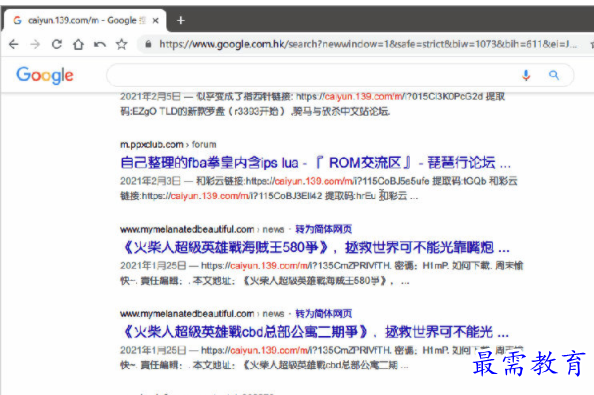Close the caiyun.139.com Google tab
Screen dimensions: 594x395
click(x=155, y=20)
